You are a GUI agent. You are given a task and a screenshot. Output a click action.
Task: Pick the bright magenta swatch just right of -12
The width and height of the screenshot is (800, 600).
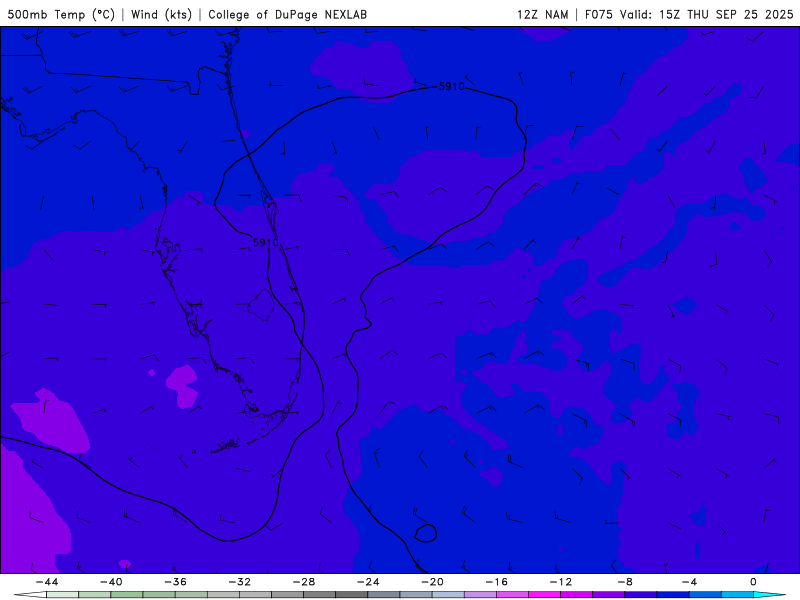[577, 594]
